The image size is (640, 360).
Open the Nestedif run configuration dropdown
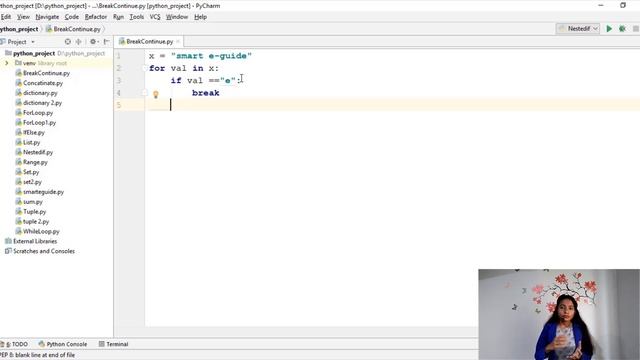point(578,29)
